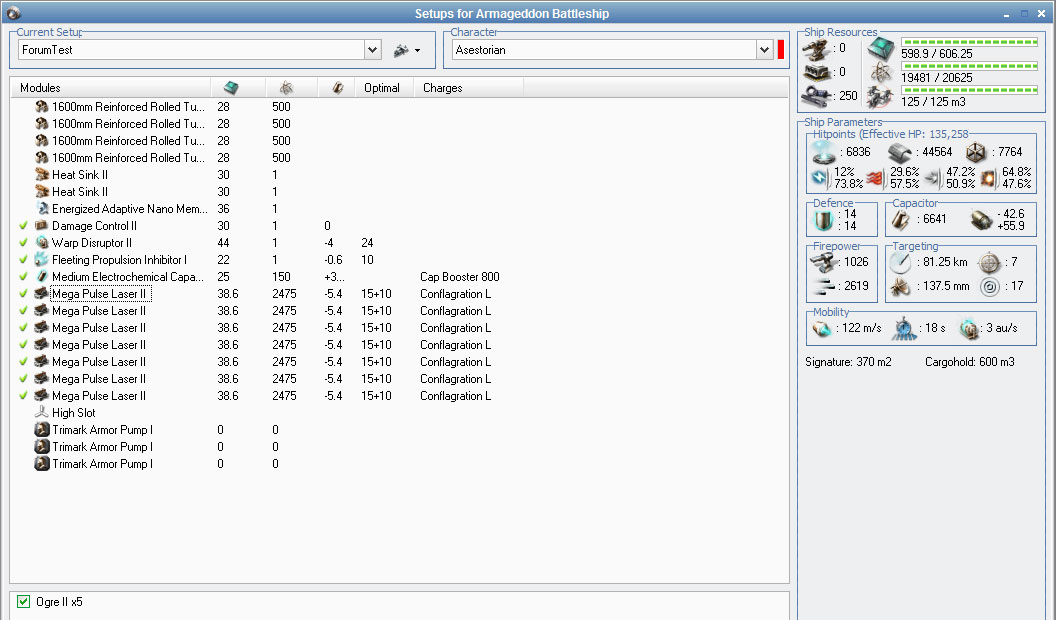The image size is (1056, 620).
Task: Click the sensor strength icon showing 17
Action: pyautogui.click(x=989, y=287)
